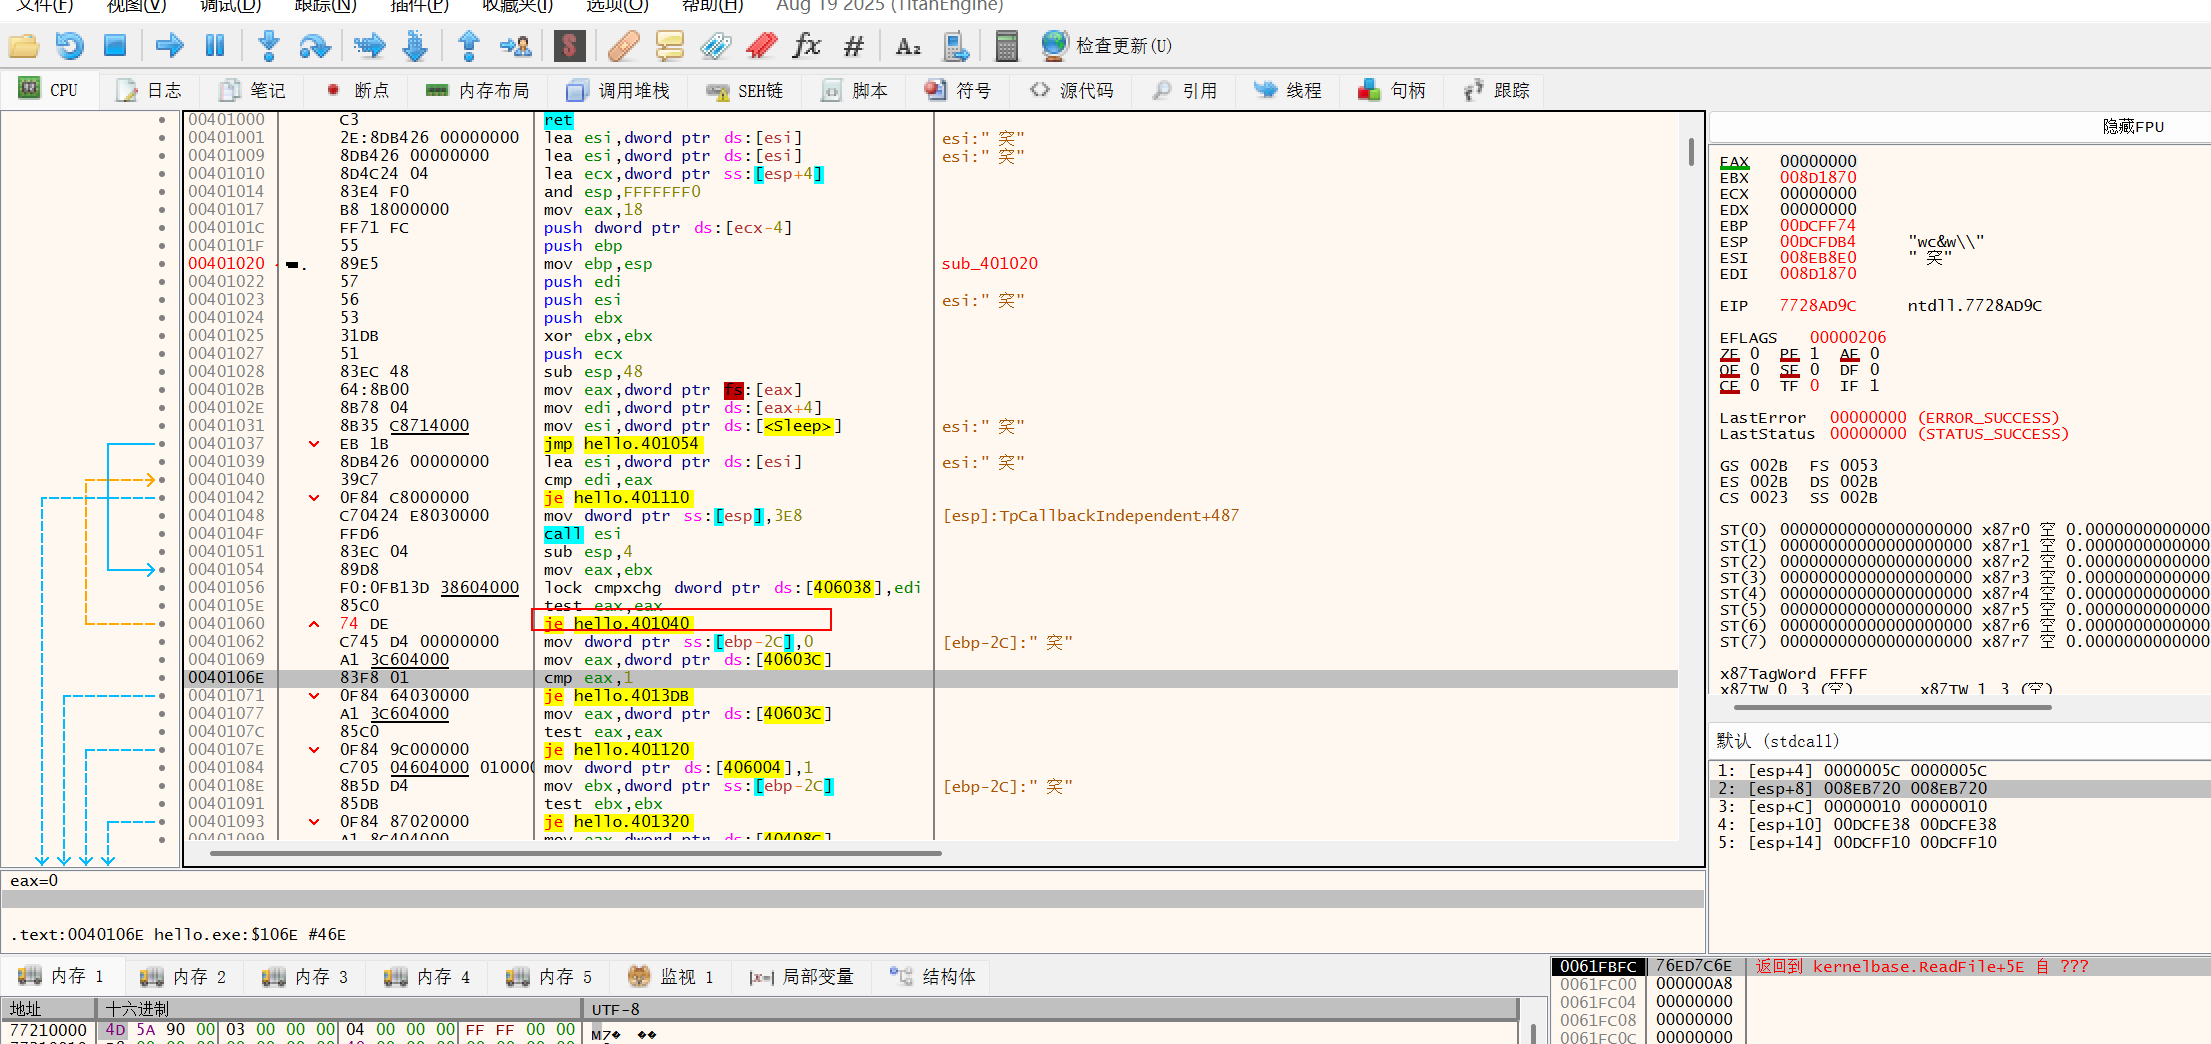Stop debugging with the blue square icon
Viewport: 2211px width, 1044px height.
(x=115, y=46)
